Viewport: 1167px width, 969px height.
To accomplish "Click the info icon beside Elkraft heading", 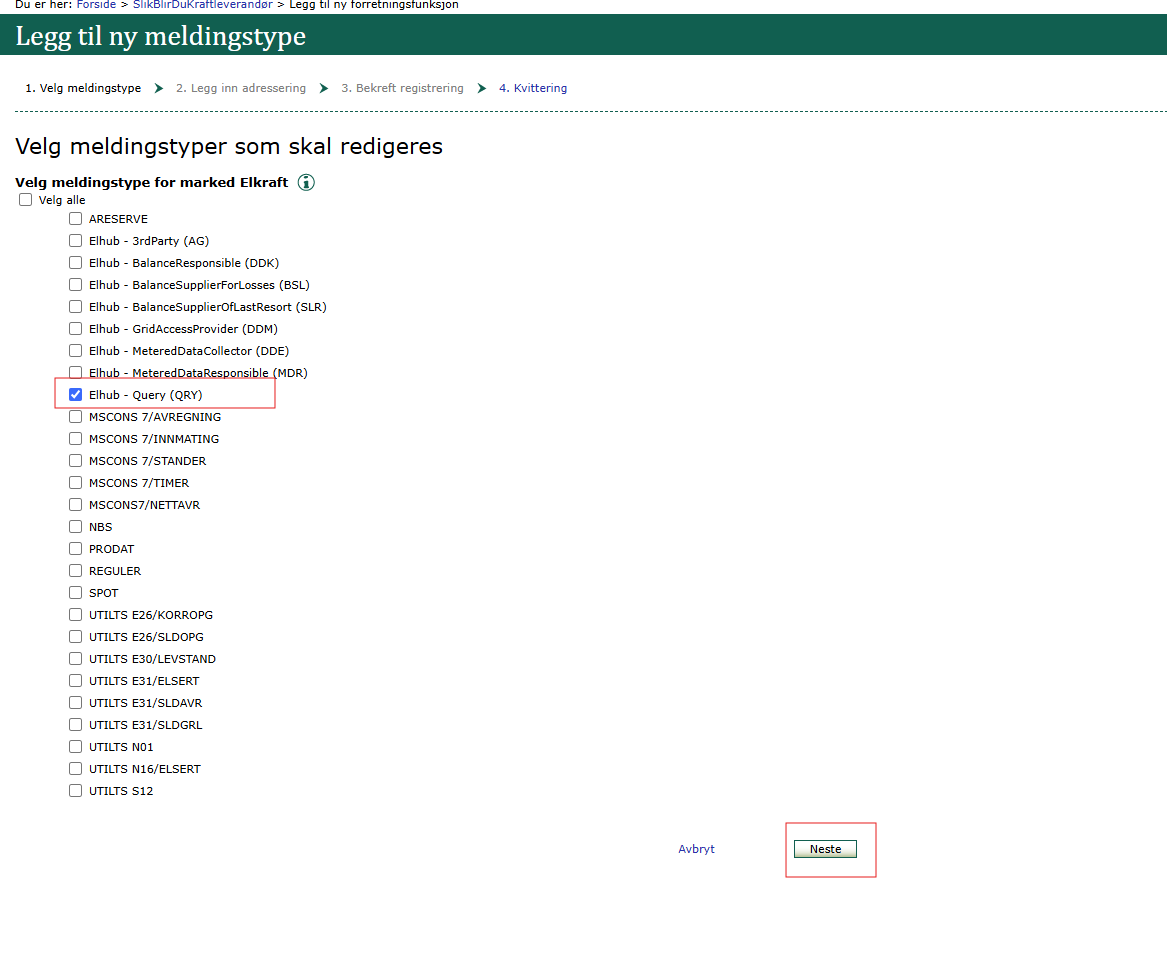I will point(306,182).
